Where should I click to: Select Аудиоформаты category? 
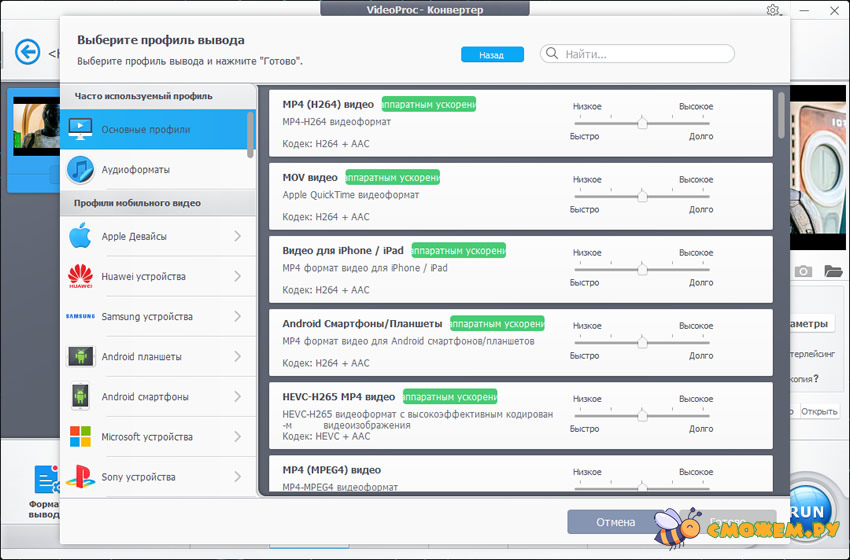pos(158,169)
